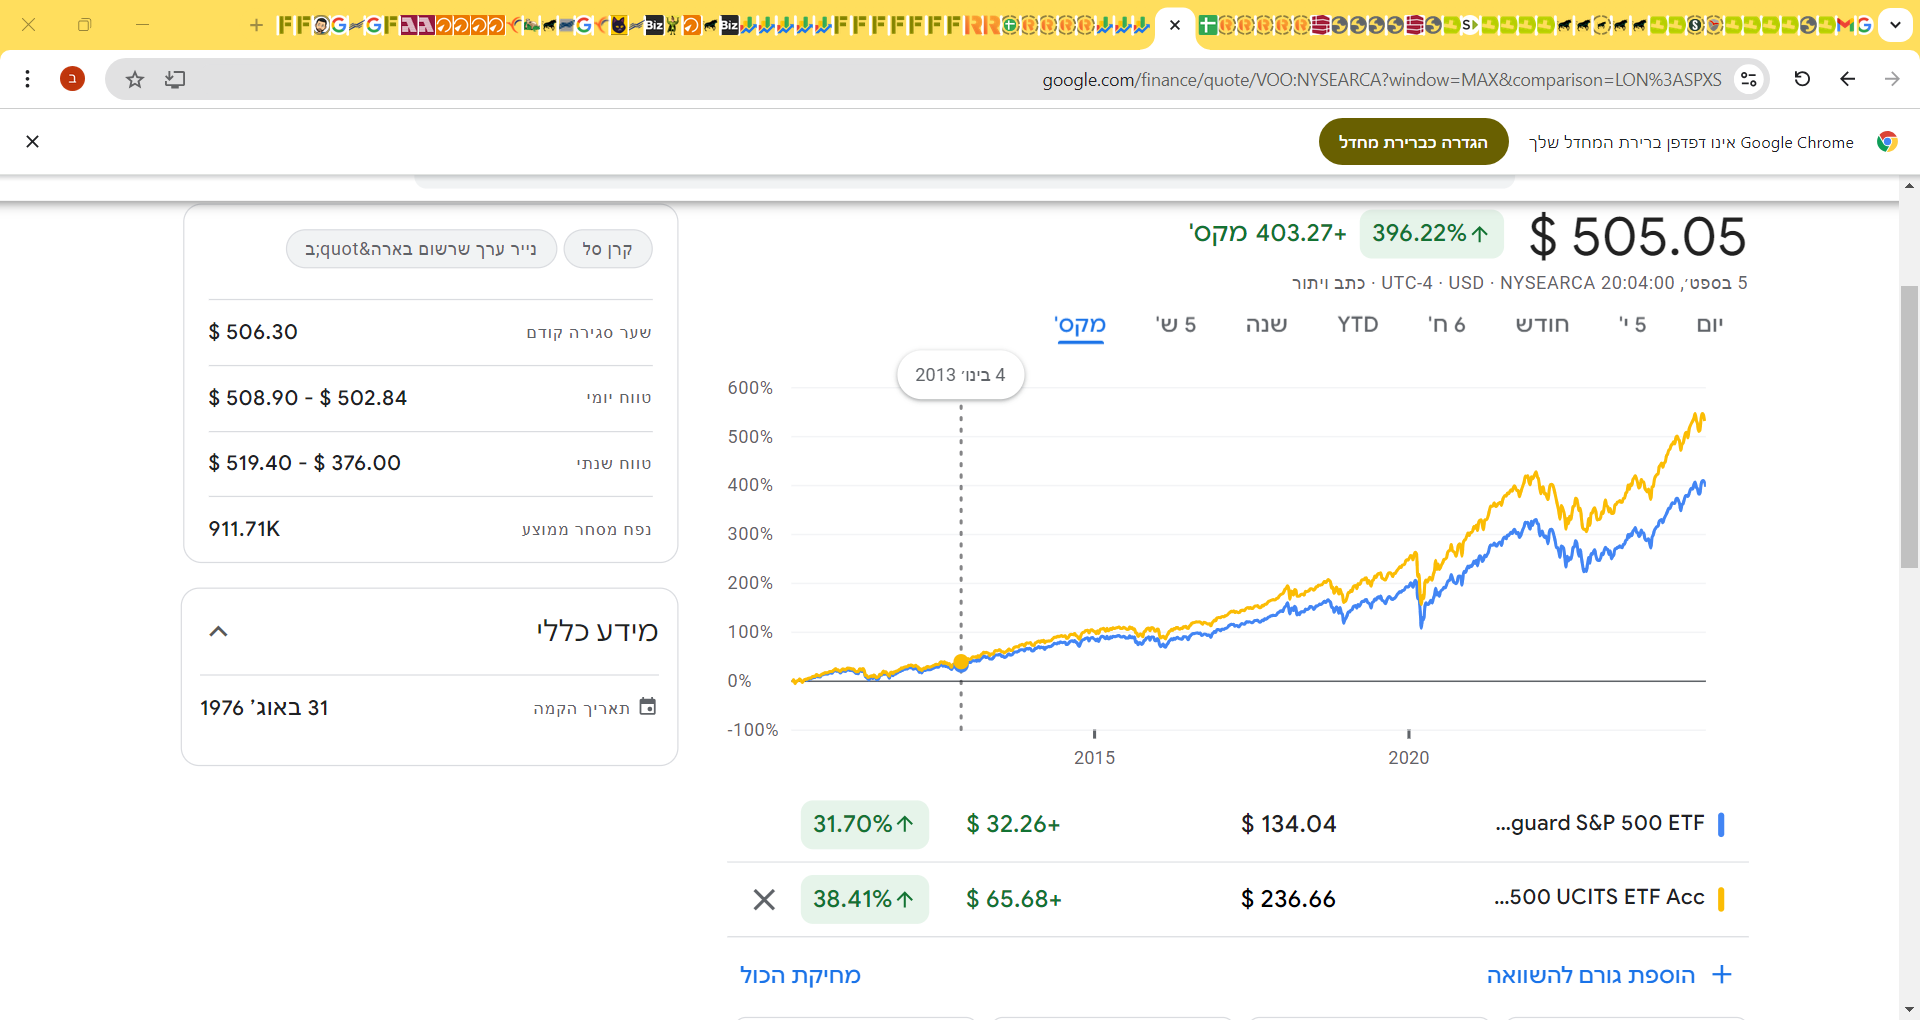Click the 2020 x-axis label
The height and width of the screenshot is (1020, 1920).
[1408, 758]
